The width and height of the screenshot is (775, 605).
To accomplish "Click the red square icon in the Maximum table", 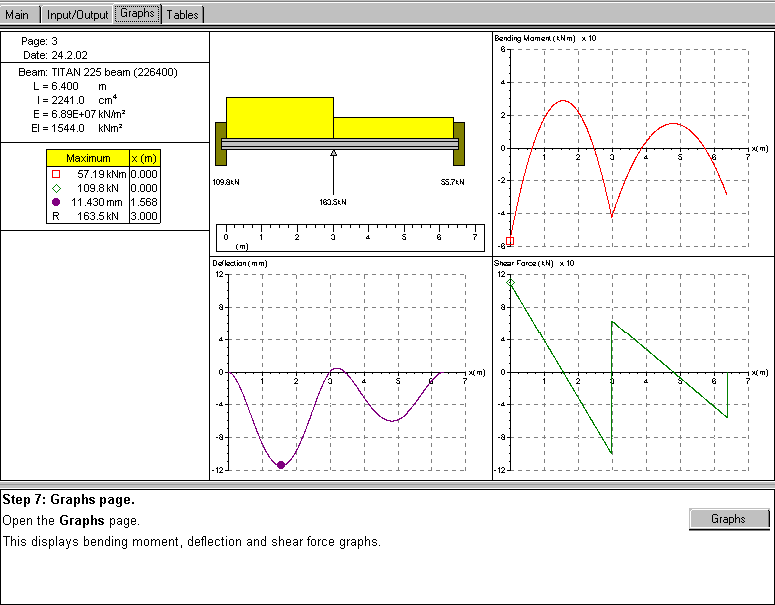I will (56, 174).
